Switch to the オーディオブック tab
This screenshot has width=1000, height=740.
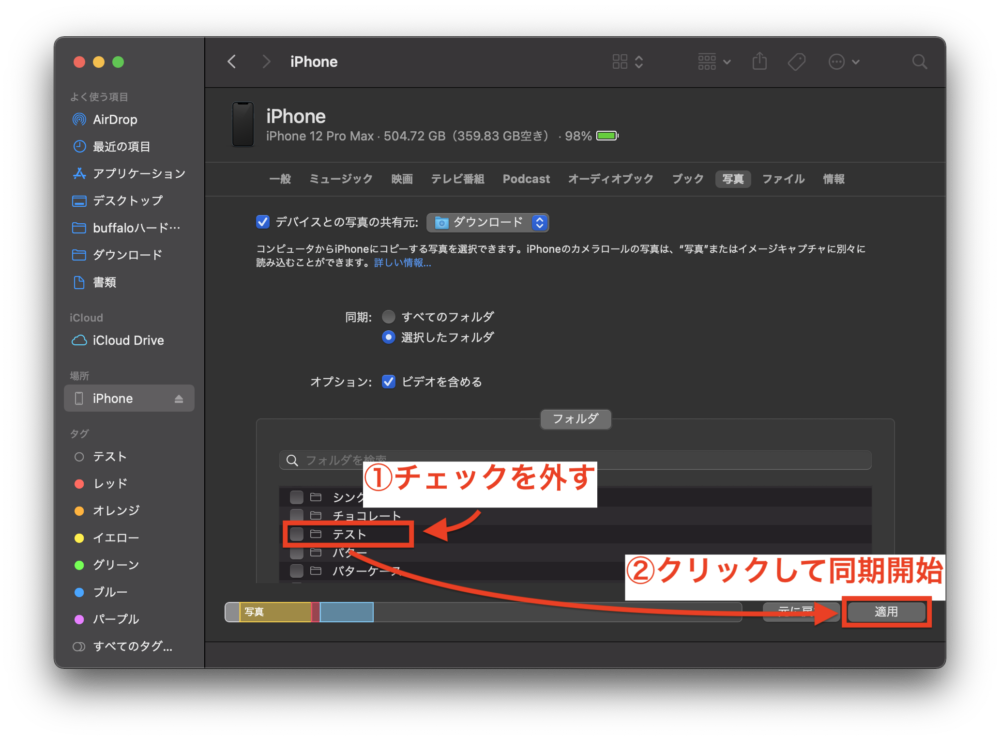pos(610,179)
